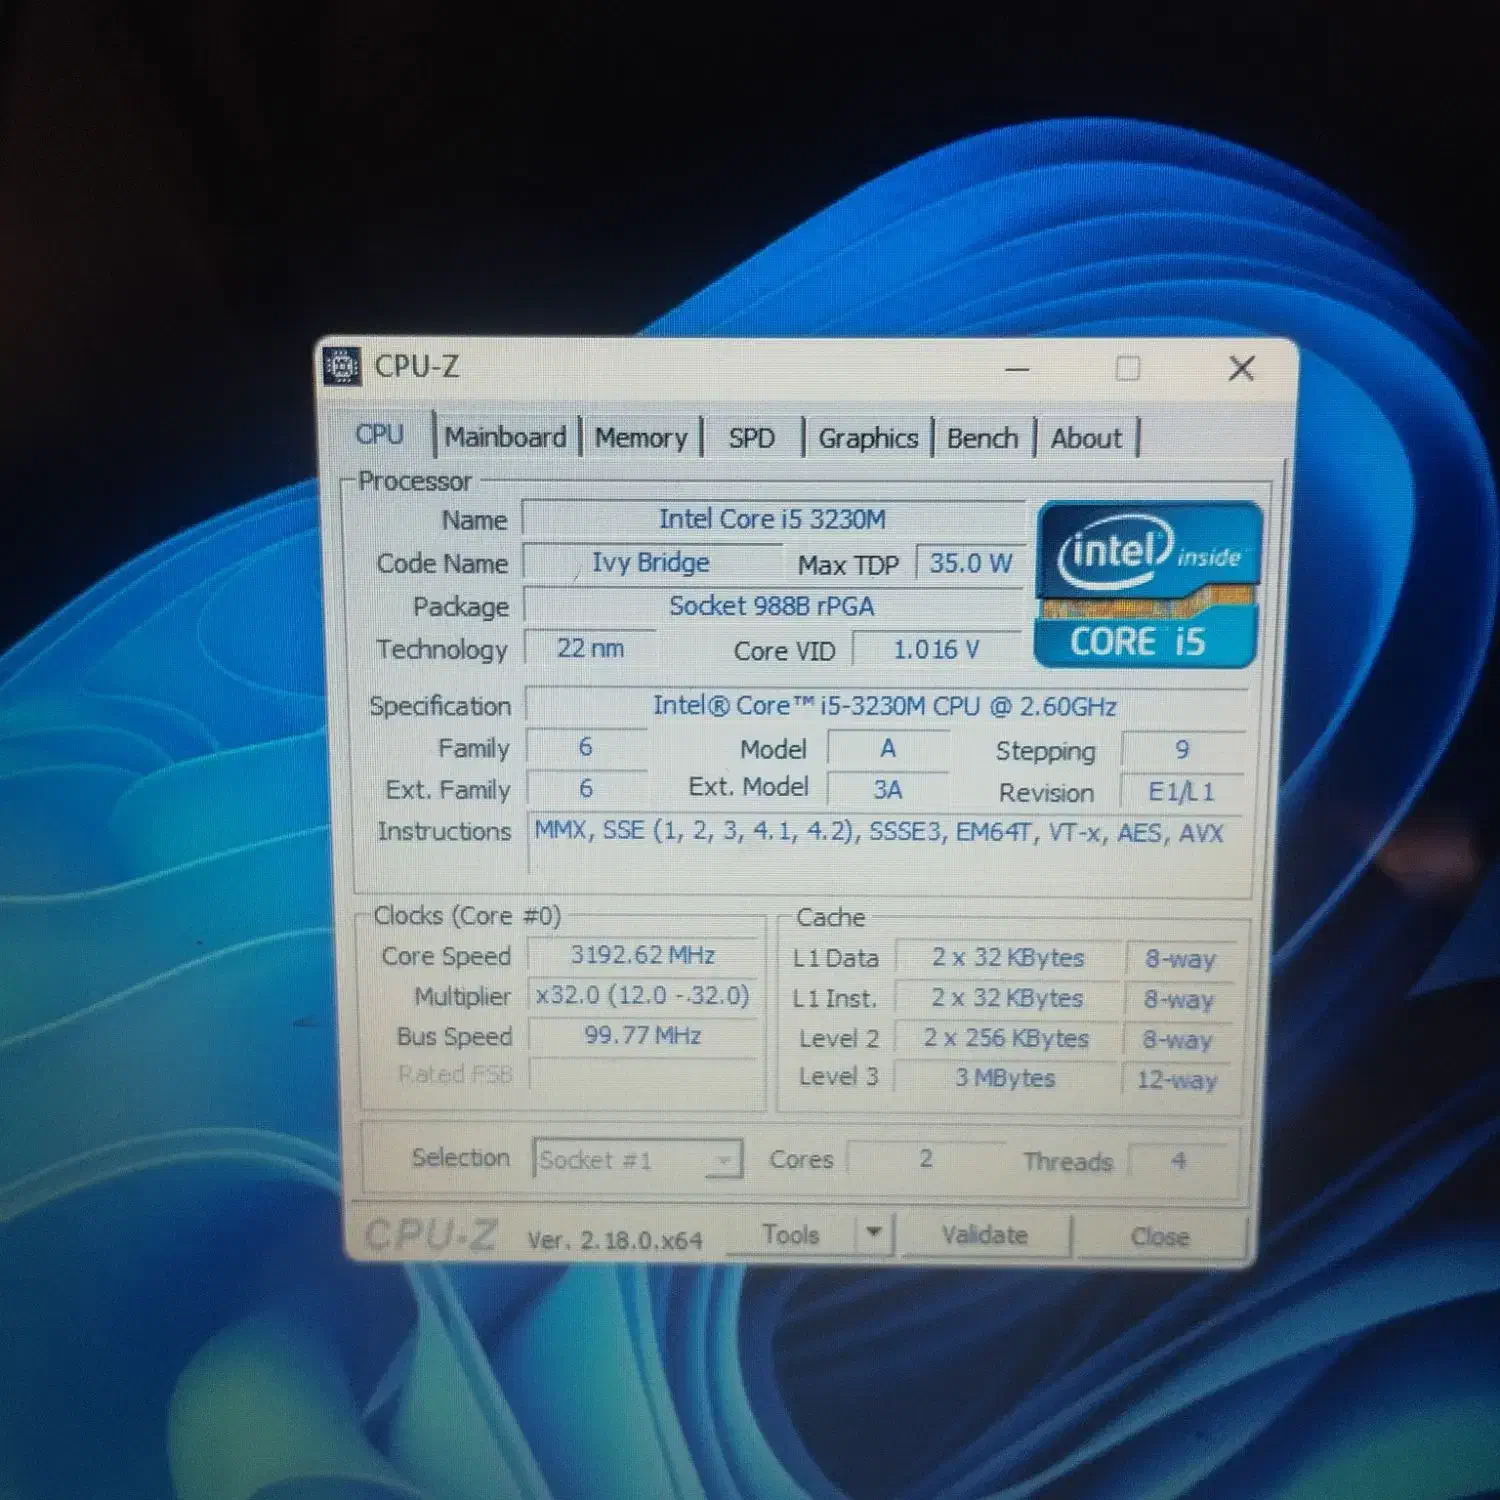Click the CPU-Z app icon in title bar
This screenshot has width=1500, height=1500.
pos(342,367)
